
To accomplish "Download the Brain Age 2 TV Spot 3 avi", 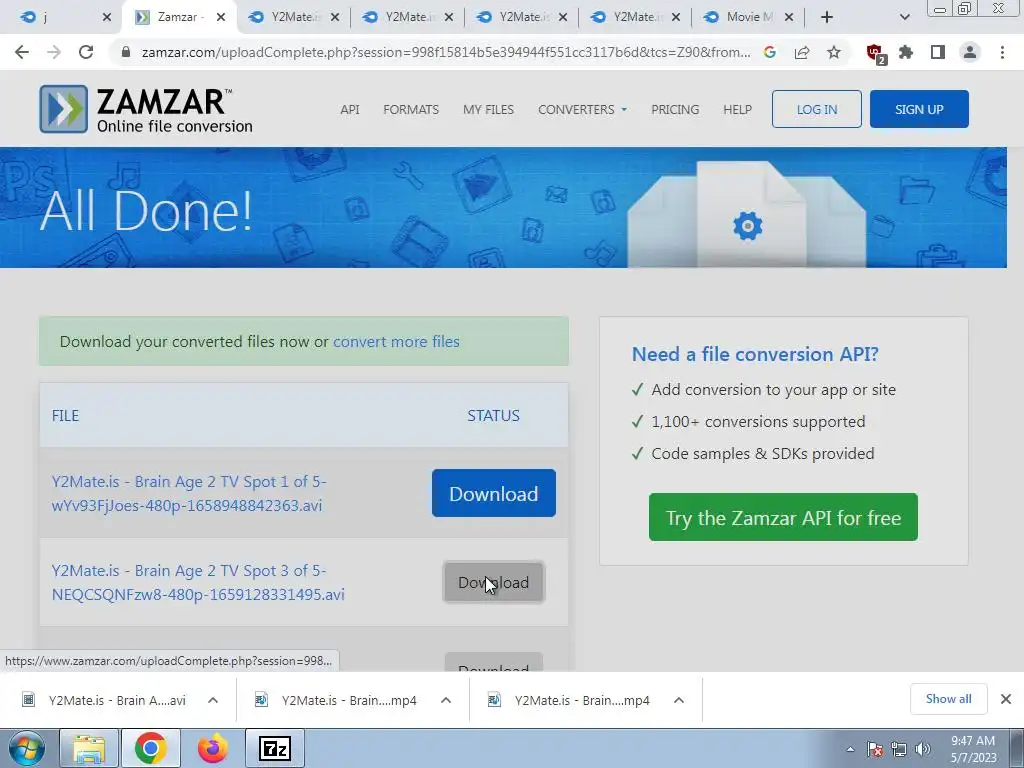I will 494,582.
